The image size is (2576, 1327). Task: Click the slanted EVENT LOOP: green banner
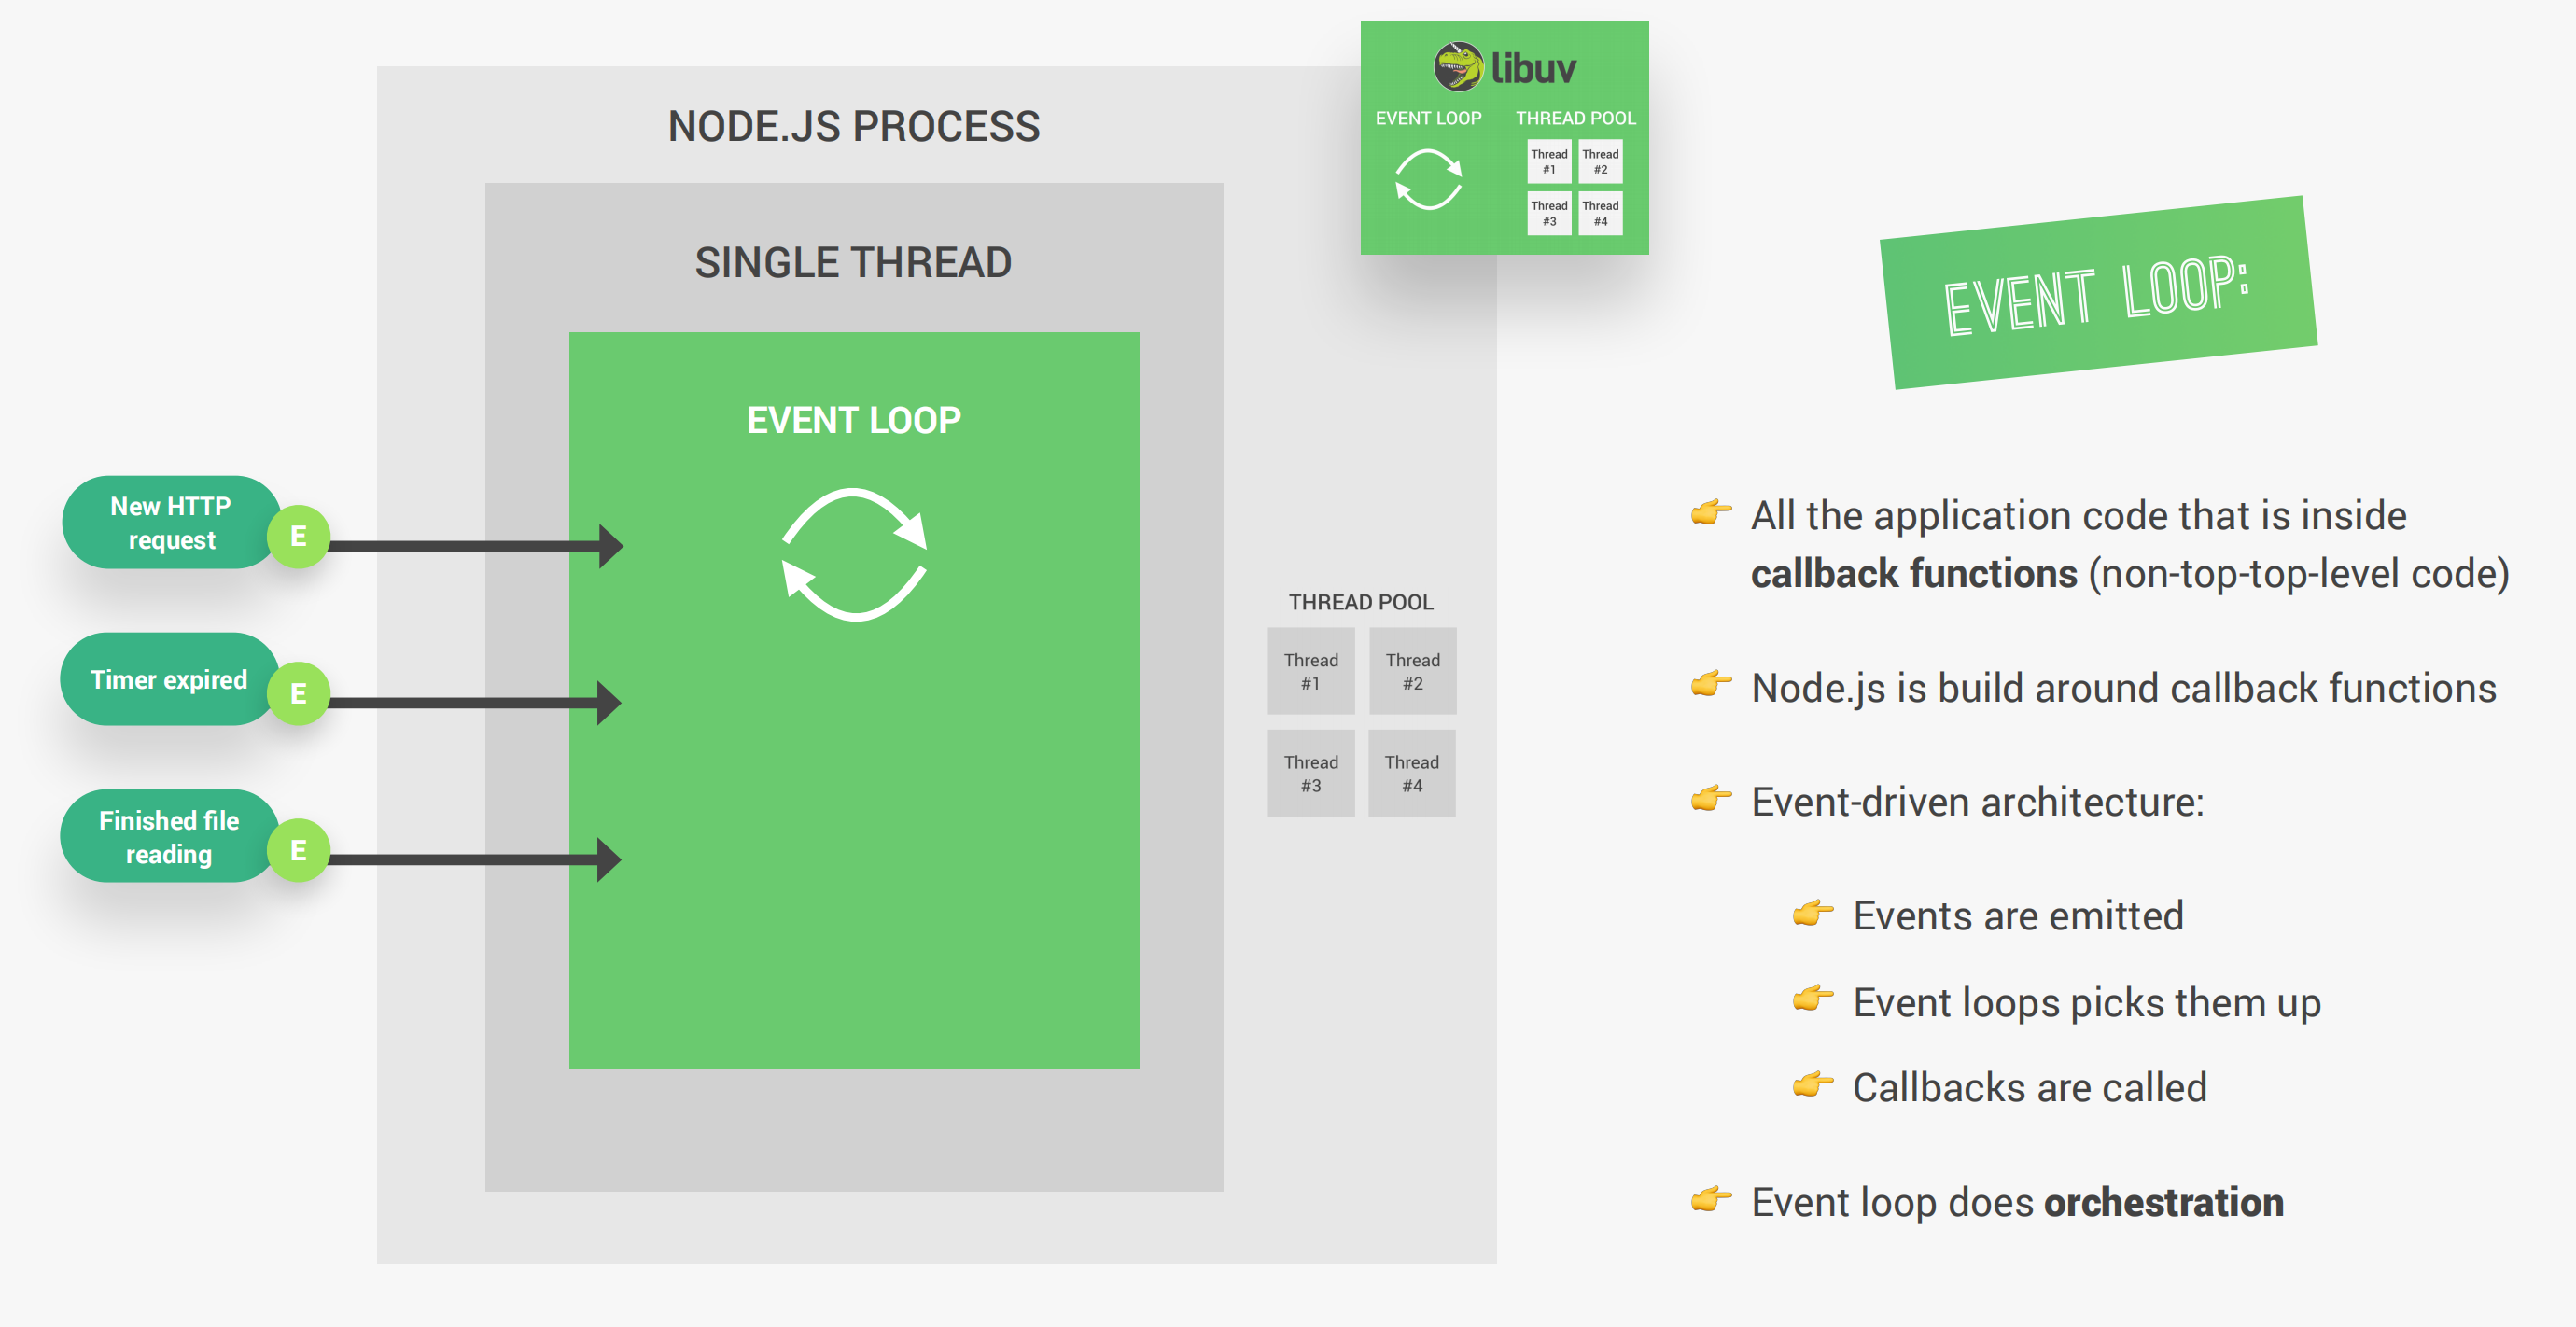2097,293
